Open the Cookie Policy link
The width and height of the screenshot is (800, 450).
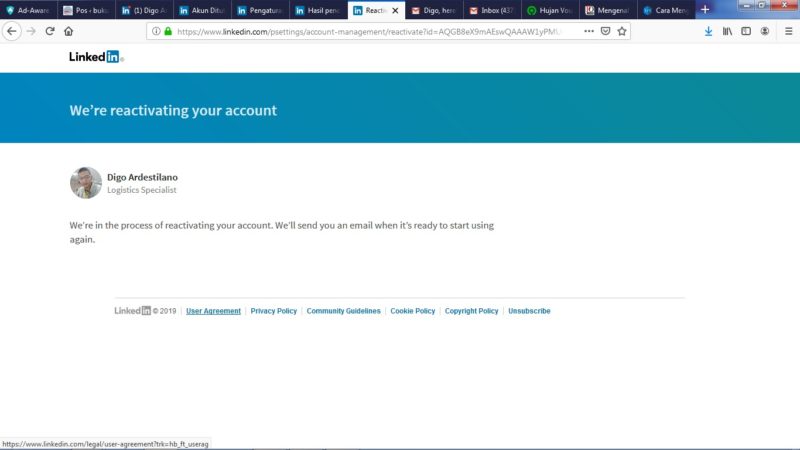[413, 311]
